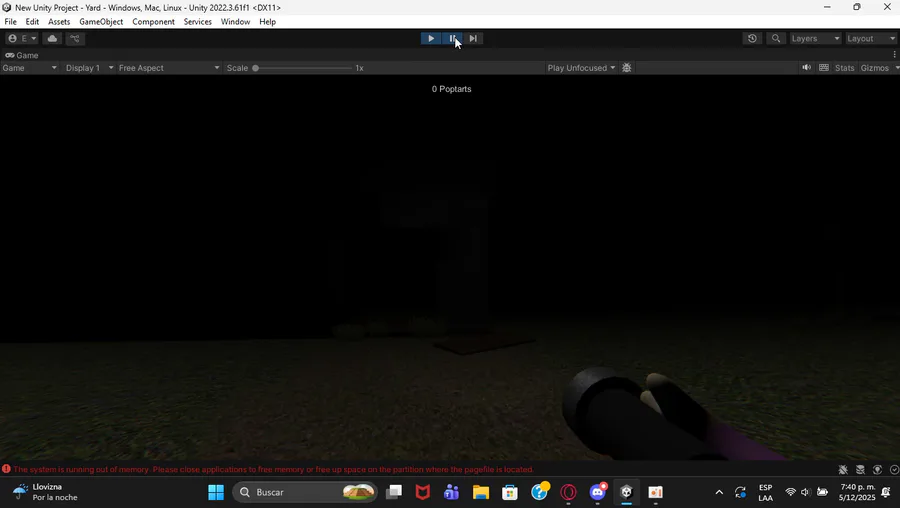Screen dimensions: 900x508
Task: Click the cache server icon in status bar
Action: tap(860, 470)
